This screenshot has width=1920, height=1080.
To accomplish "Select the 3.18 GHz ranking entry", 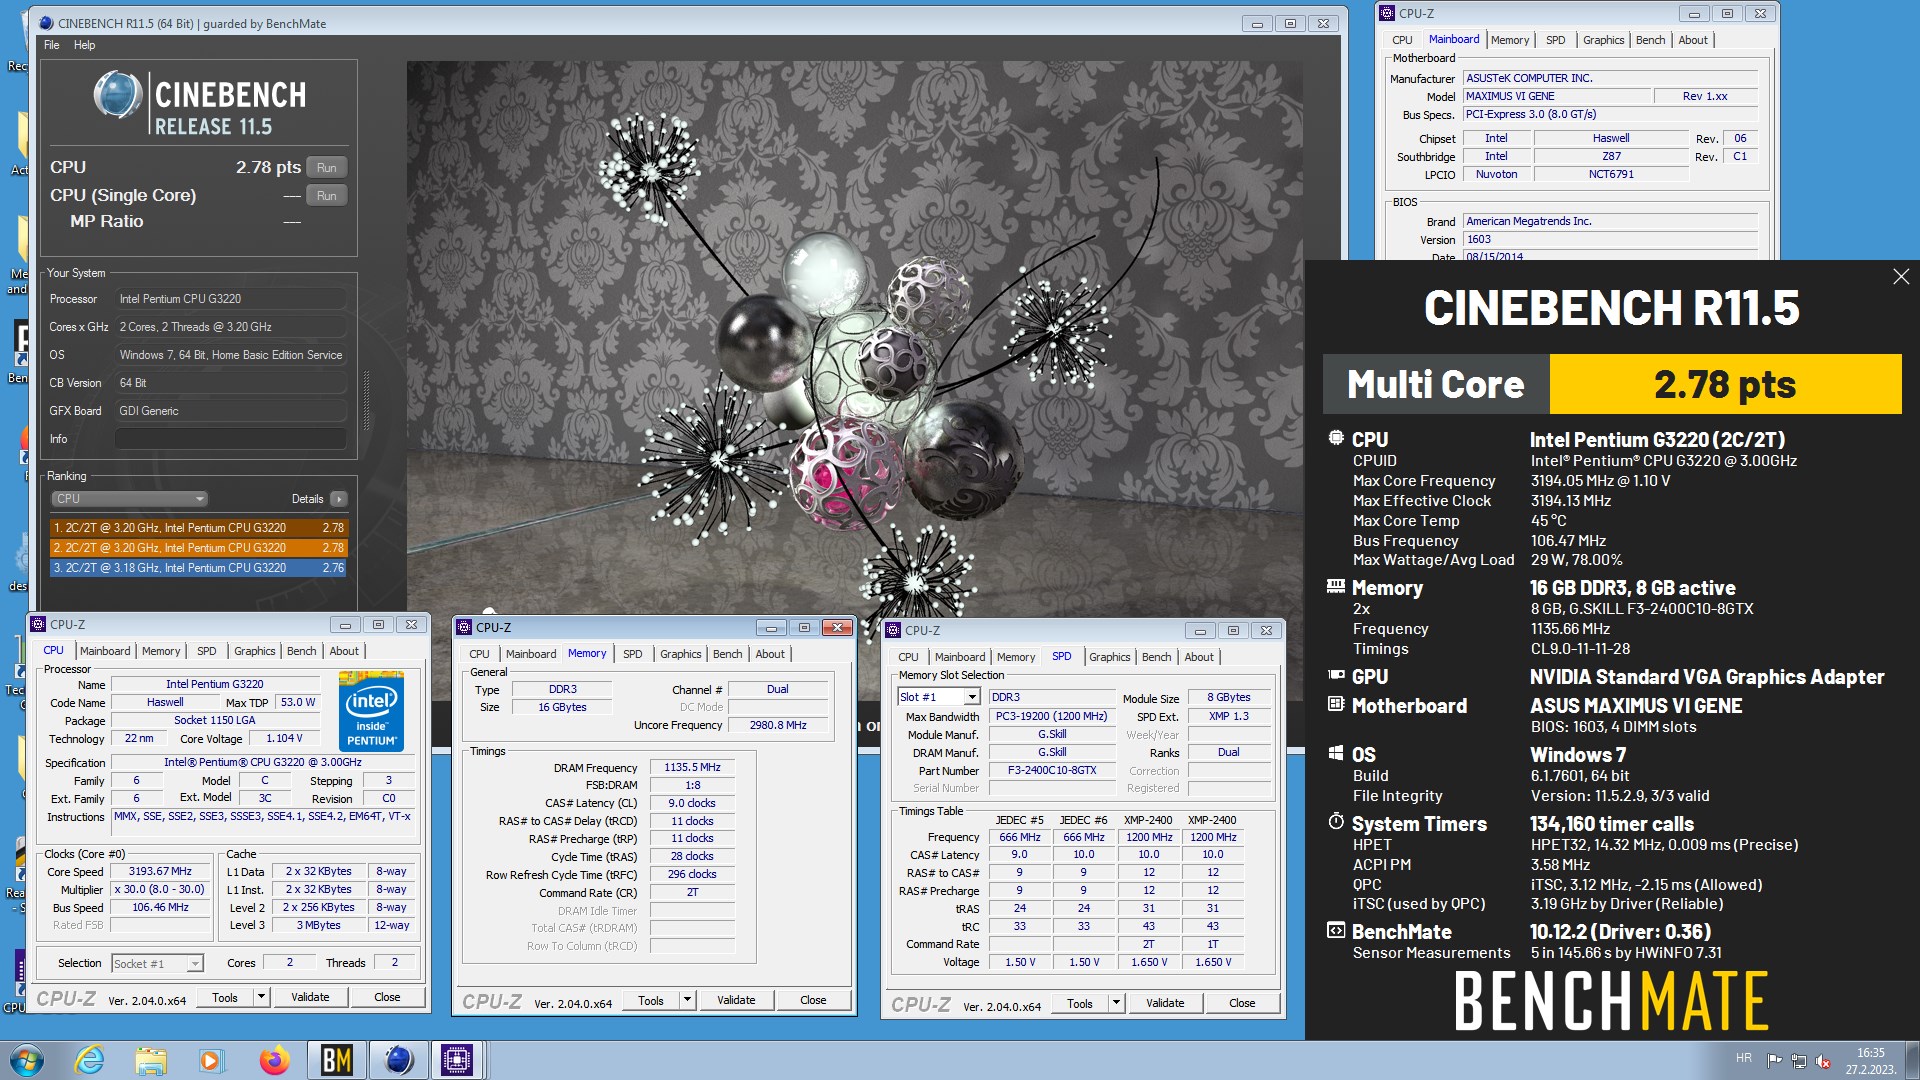I will click(199, 568).
